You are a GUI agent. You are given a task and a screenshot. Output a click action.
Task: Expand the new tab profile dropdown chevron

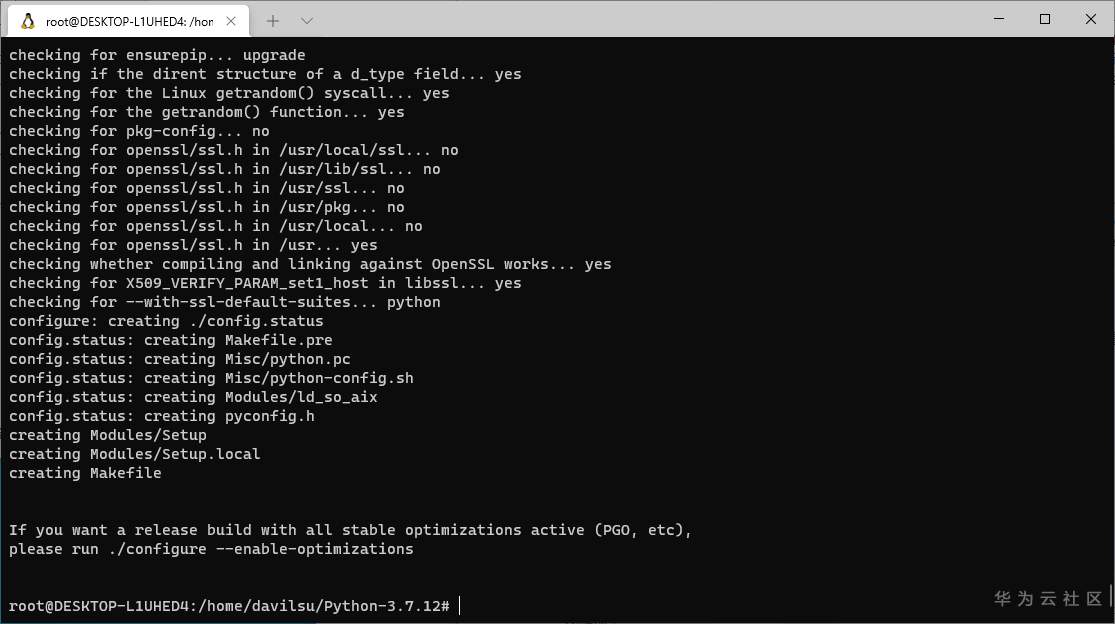(x=307, y=20)
